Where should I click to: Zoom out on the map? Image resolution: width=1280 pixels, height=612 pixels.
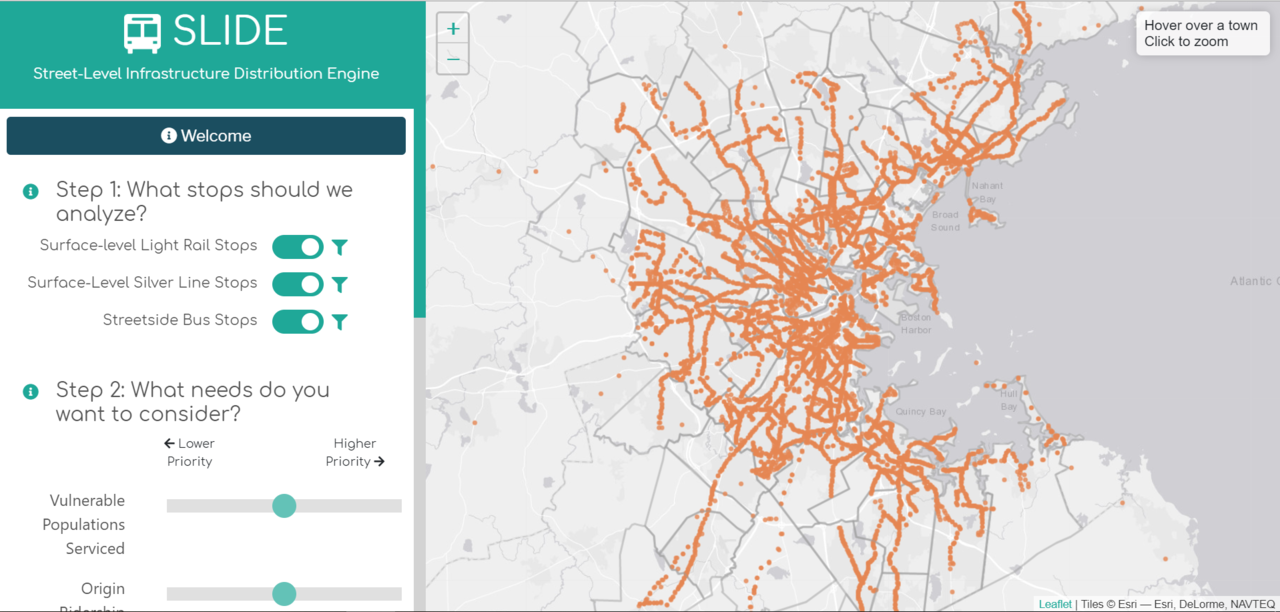point(453,59)
